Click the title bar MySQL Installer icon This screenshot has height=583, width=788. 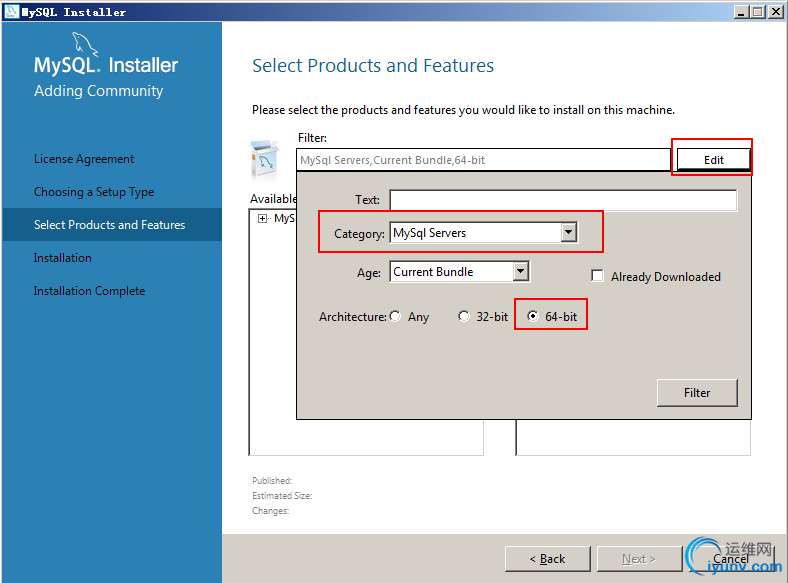[x=11, y=12]
